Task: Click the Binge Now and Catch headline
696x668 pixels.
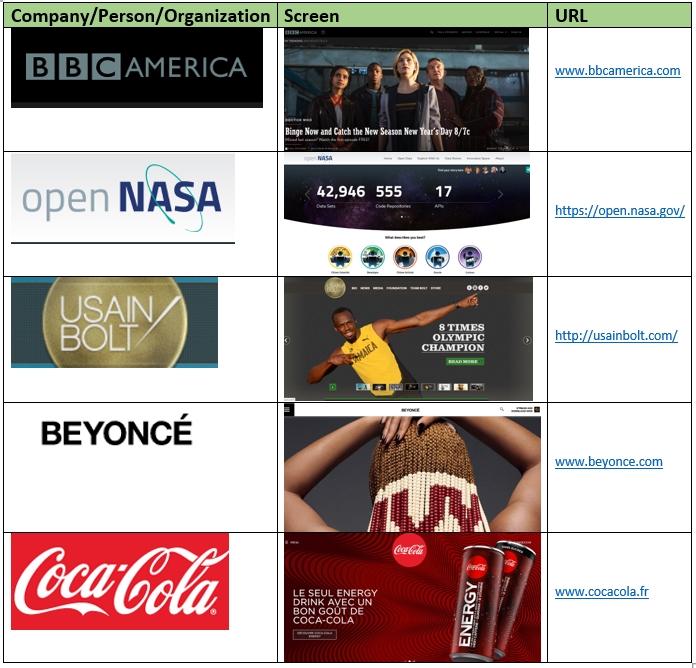Action: (x=377, y=131)
